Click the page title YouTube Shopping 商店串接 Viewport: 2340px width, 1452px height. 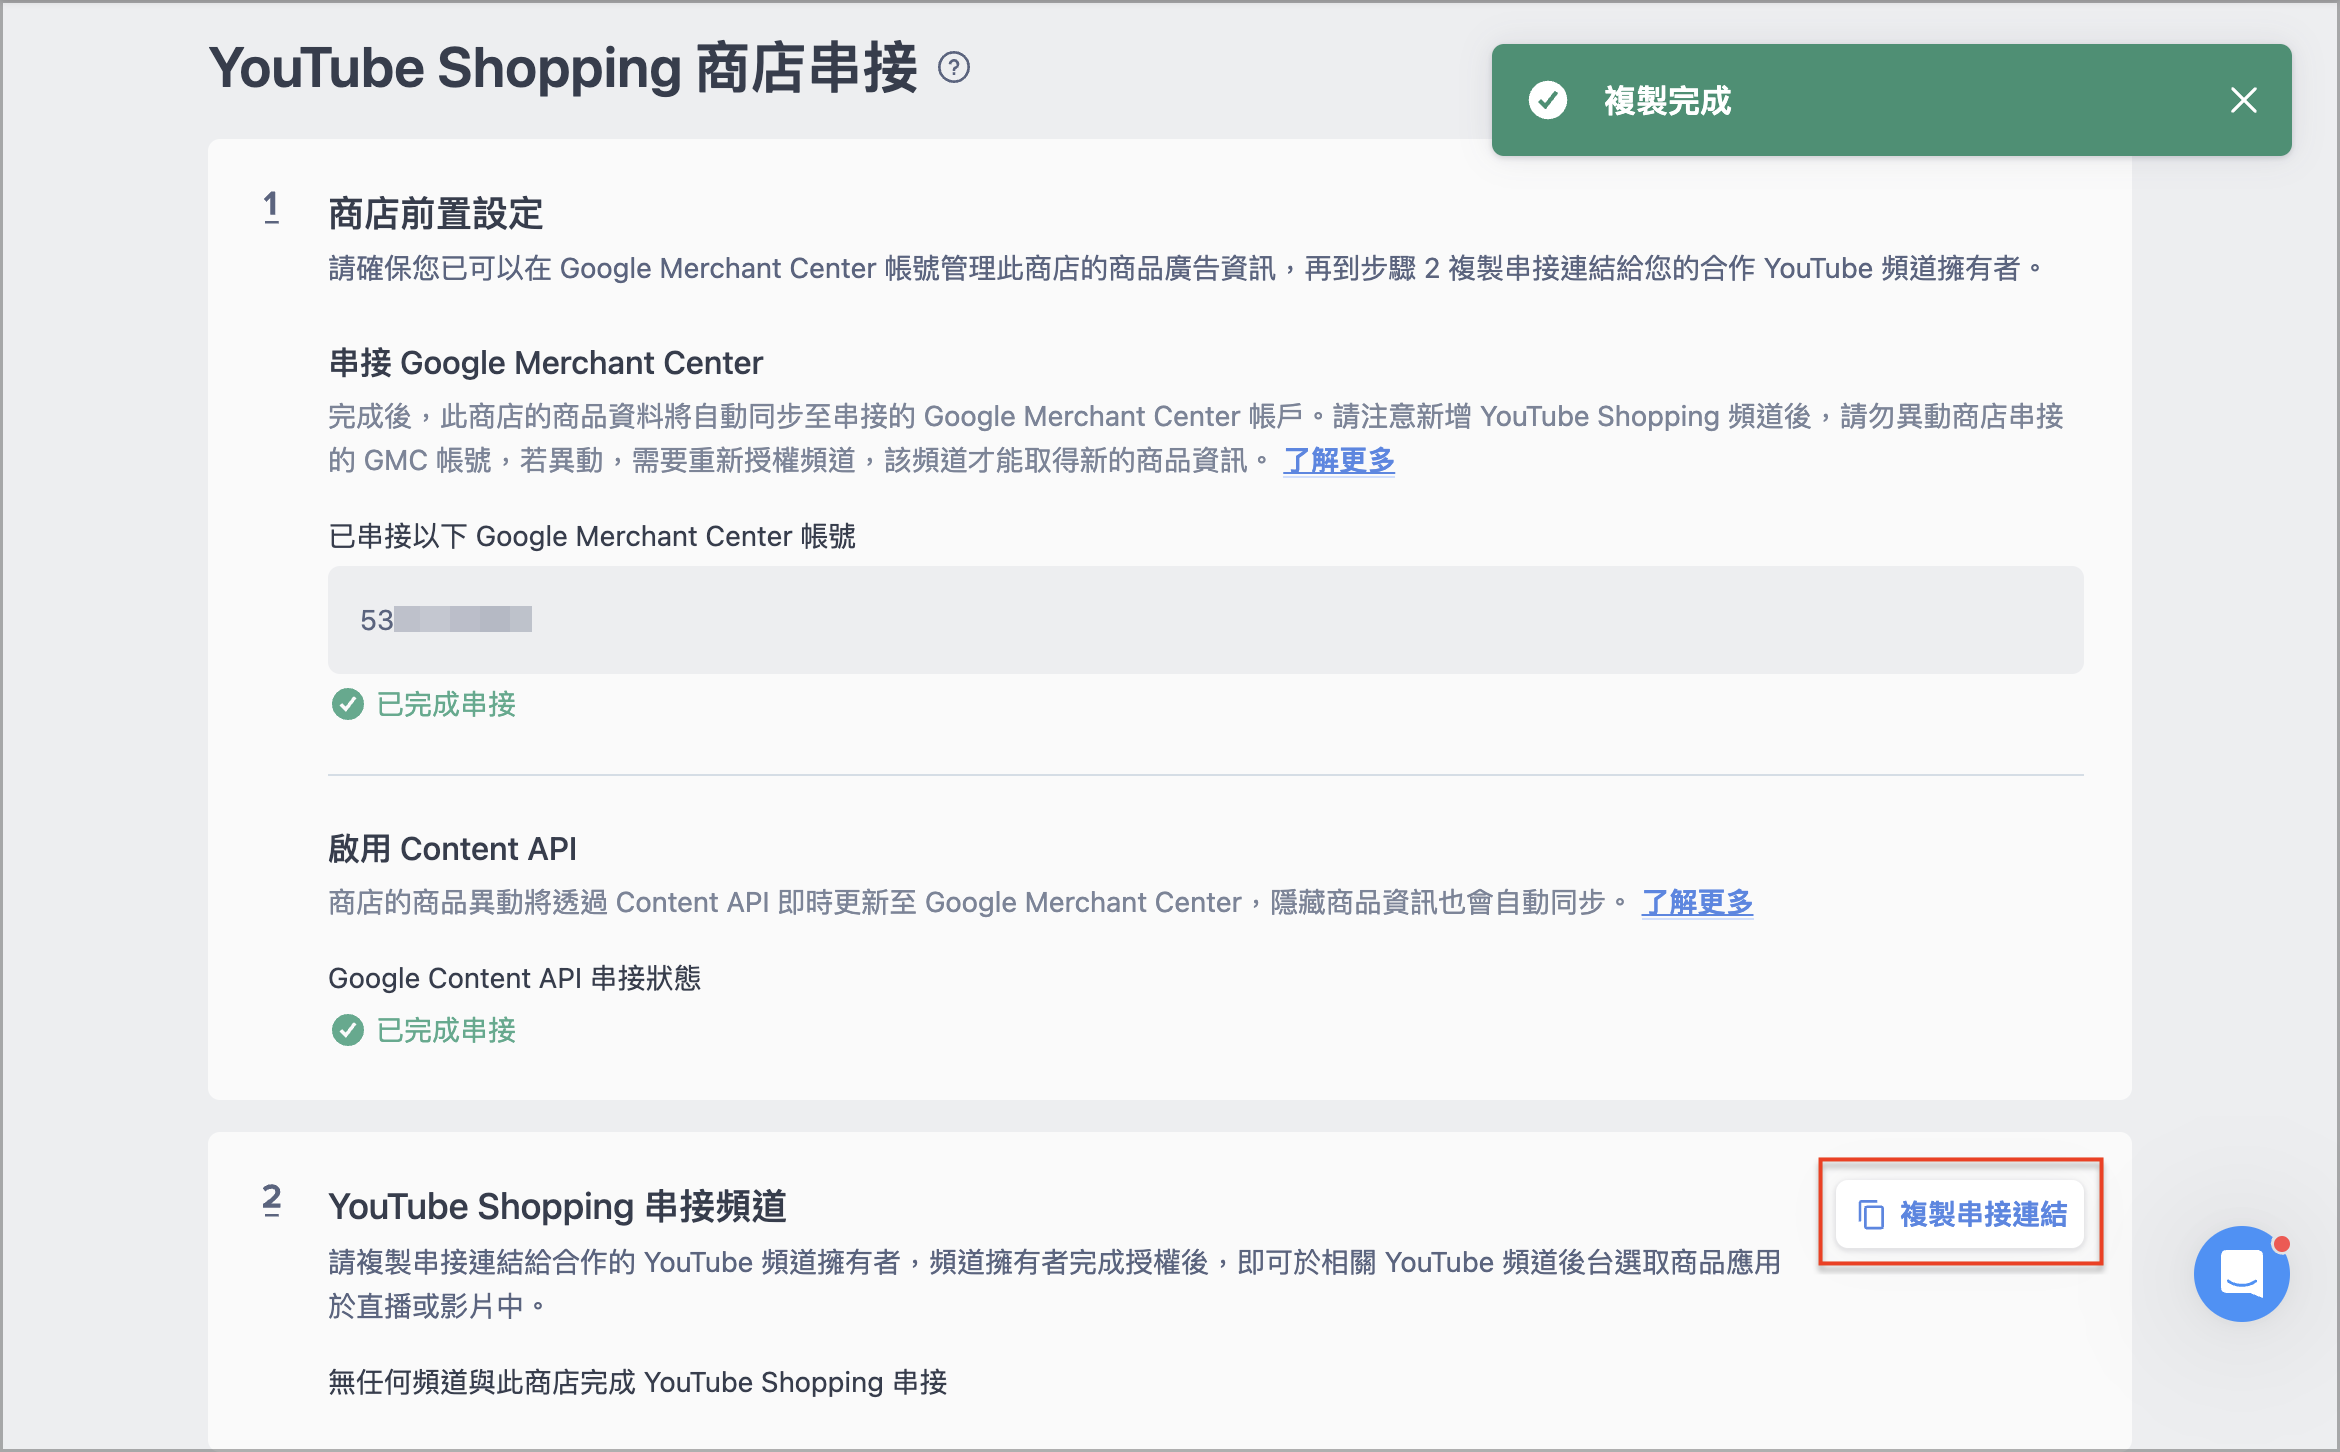coord(563,68)
